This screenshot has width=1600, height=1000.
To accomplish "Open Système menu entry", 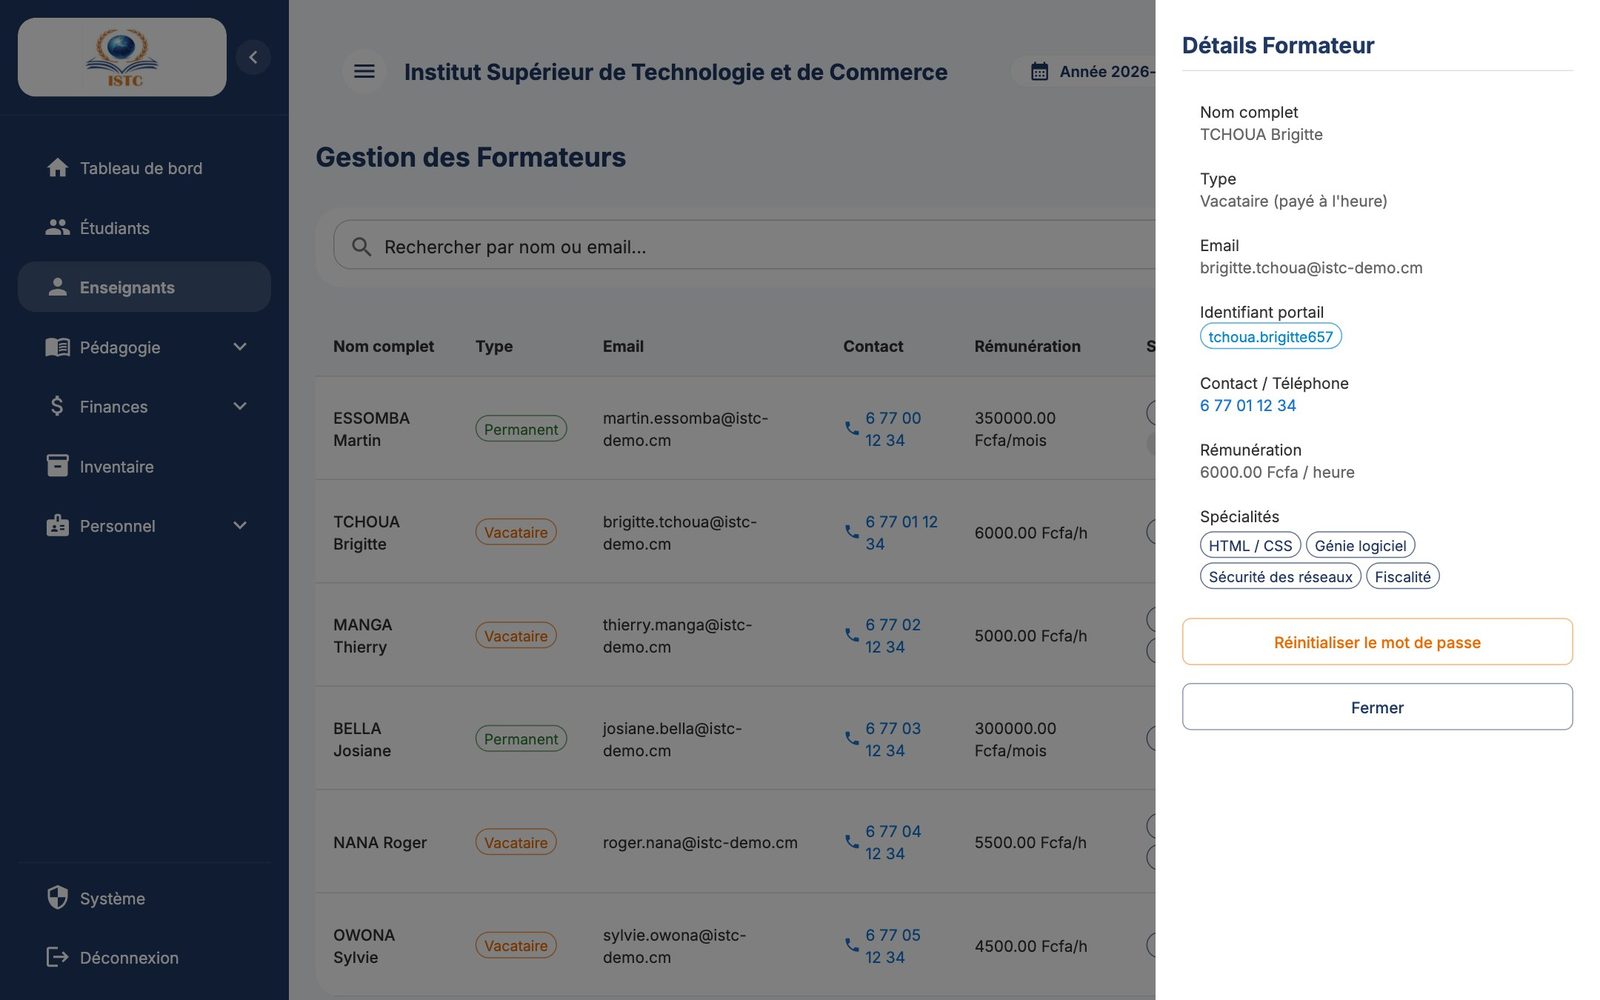I will [x=144, y=898].
